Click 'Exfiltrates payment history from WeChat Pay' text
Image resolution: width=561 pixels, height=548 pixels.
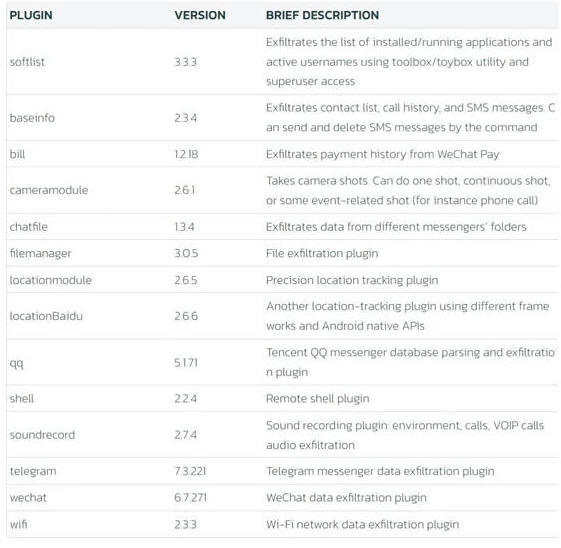point(383,155)
